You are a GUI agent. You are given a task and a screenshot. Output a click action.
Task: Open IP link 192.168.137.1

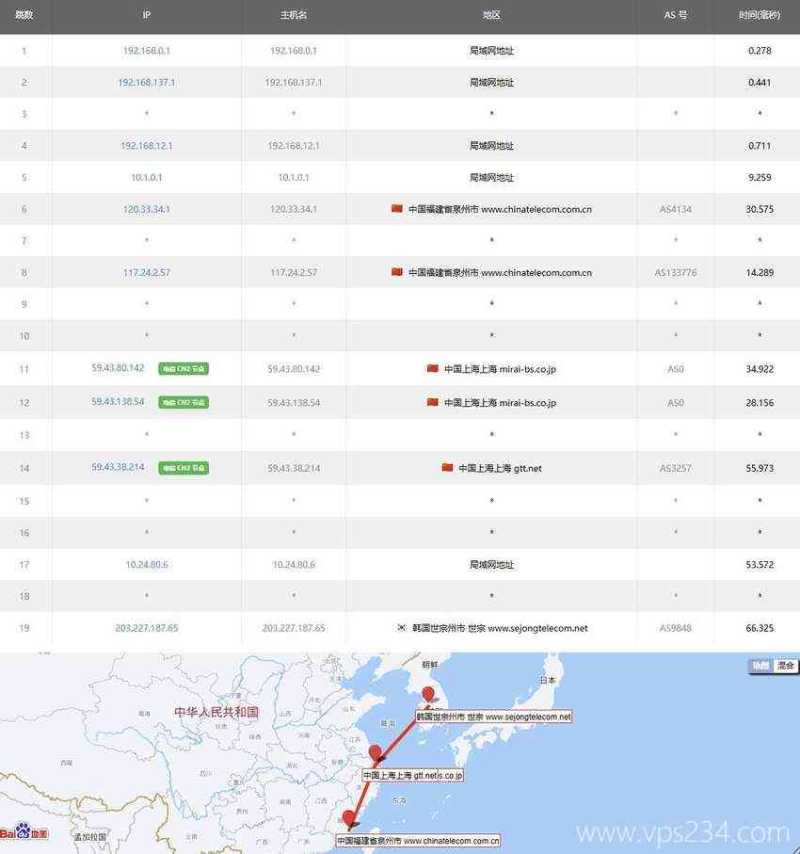[146, 82]
